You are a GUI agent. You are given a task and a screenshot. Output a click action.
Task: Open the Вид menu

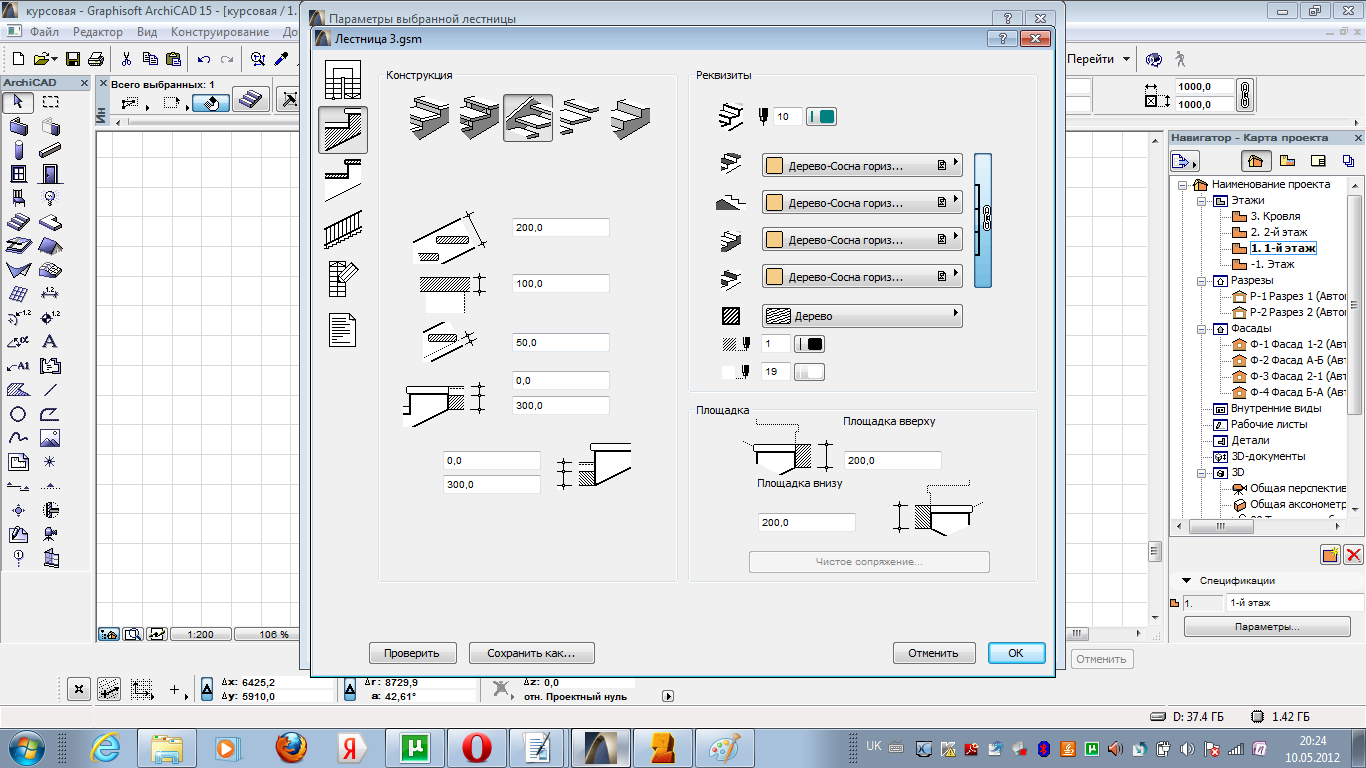147,32
